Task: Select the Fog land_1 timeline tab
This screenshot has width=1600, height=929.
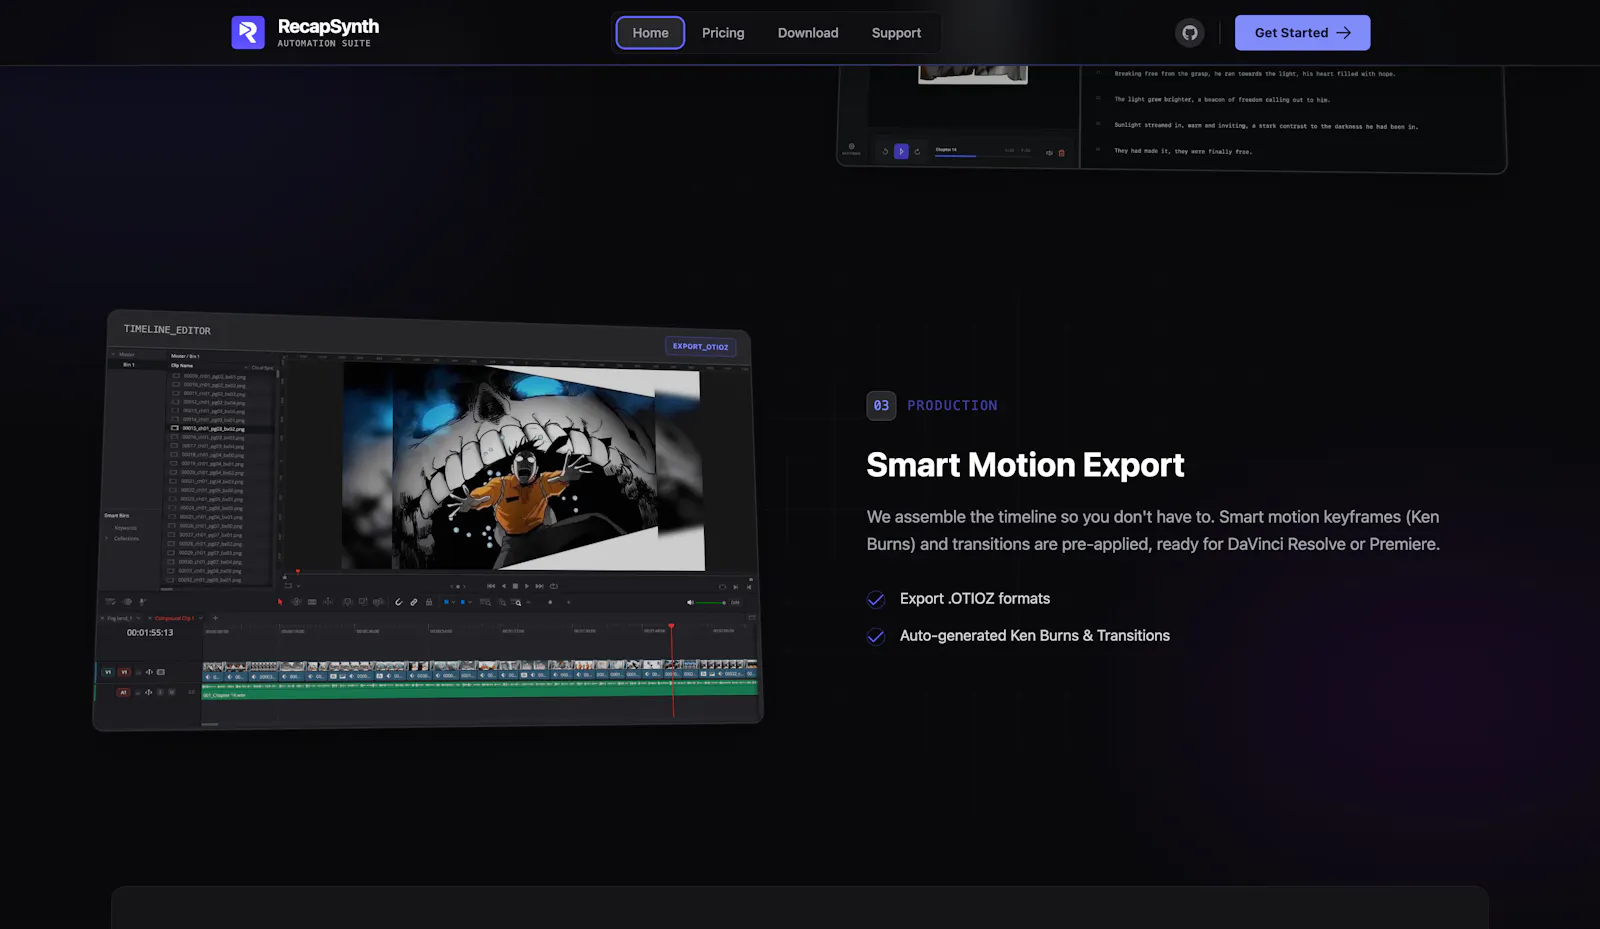Action: coord(120,618)
